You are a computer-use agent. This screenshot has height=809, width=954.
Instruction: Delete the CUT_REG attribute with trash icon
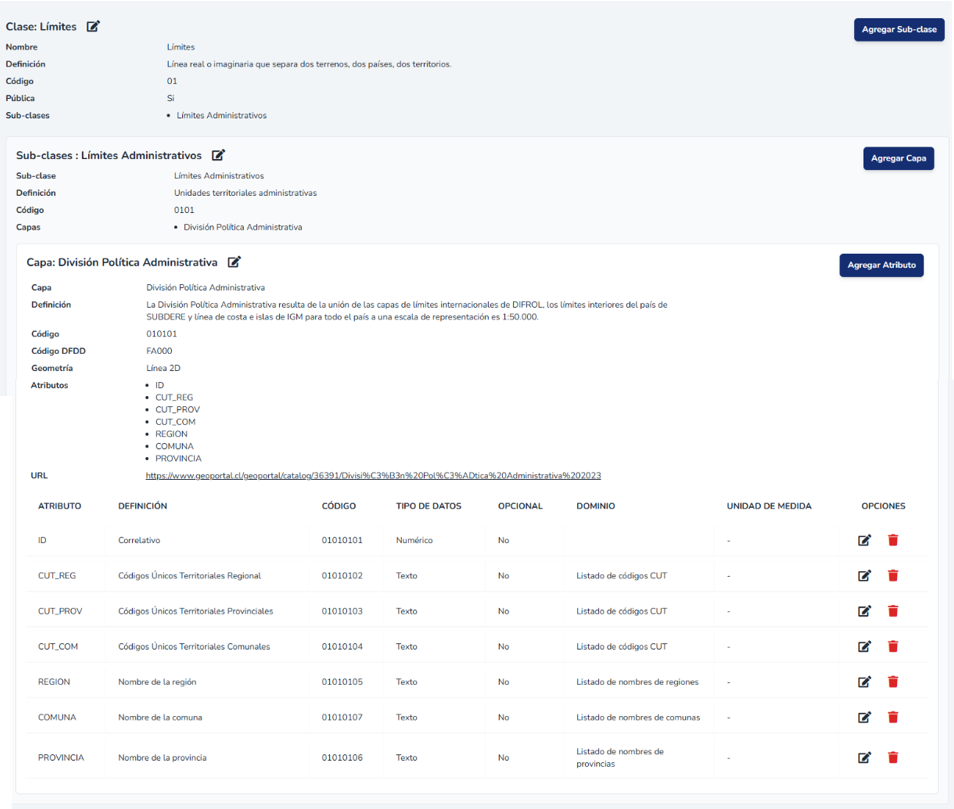pos(893,575)
